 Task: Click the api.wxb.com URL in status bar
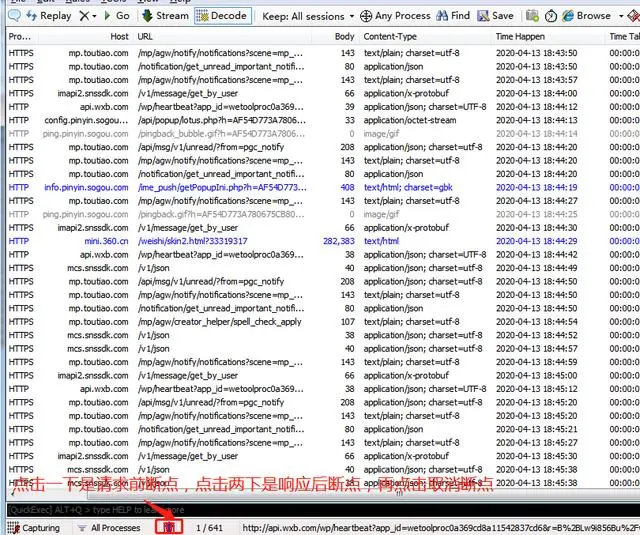click(x=441, y=528)
